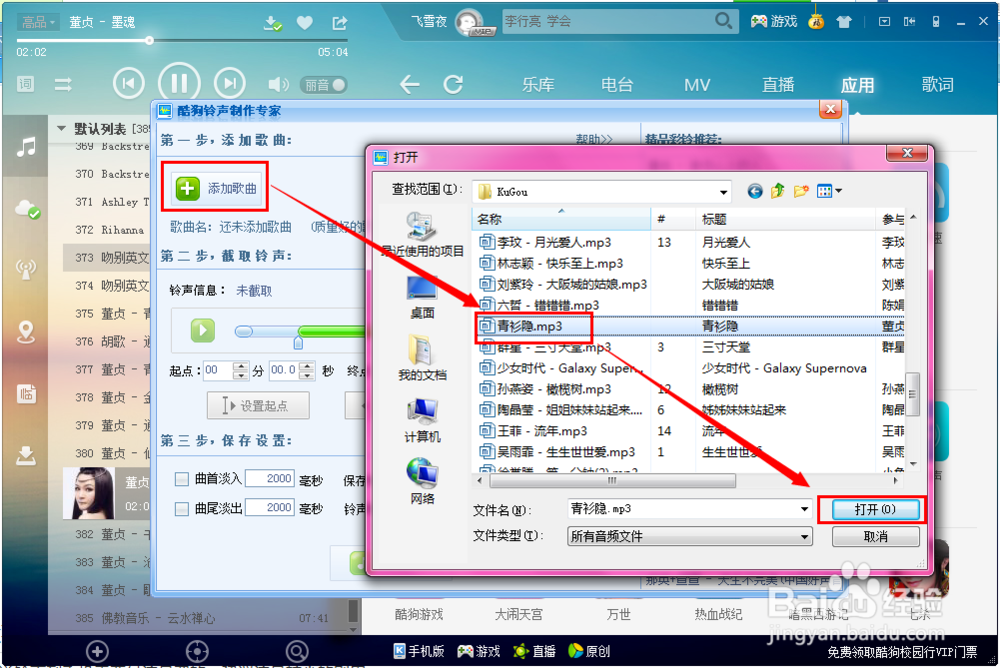Open 最近使用的项目 in places bar
The image size is (1000, 668).
422,235
